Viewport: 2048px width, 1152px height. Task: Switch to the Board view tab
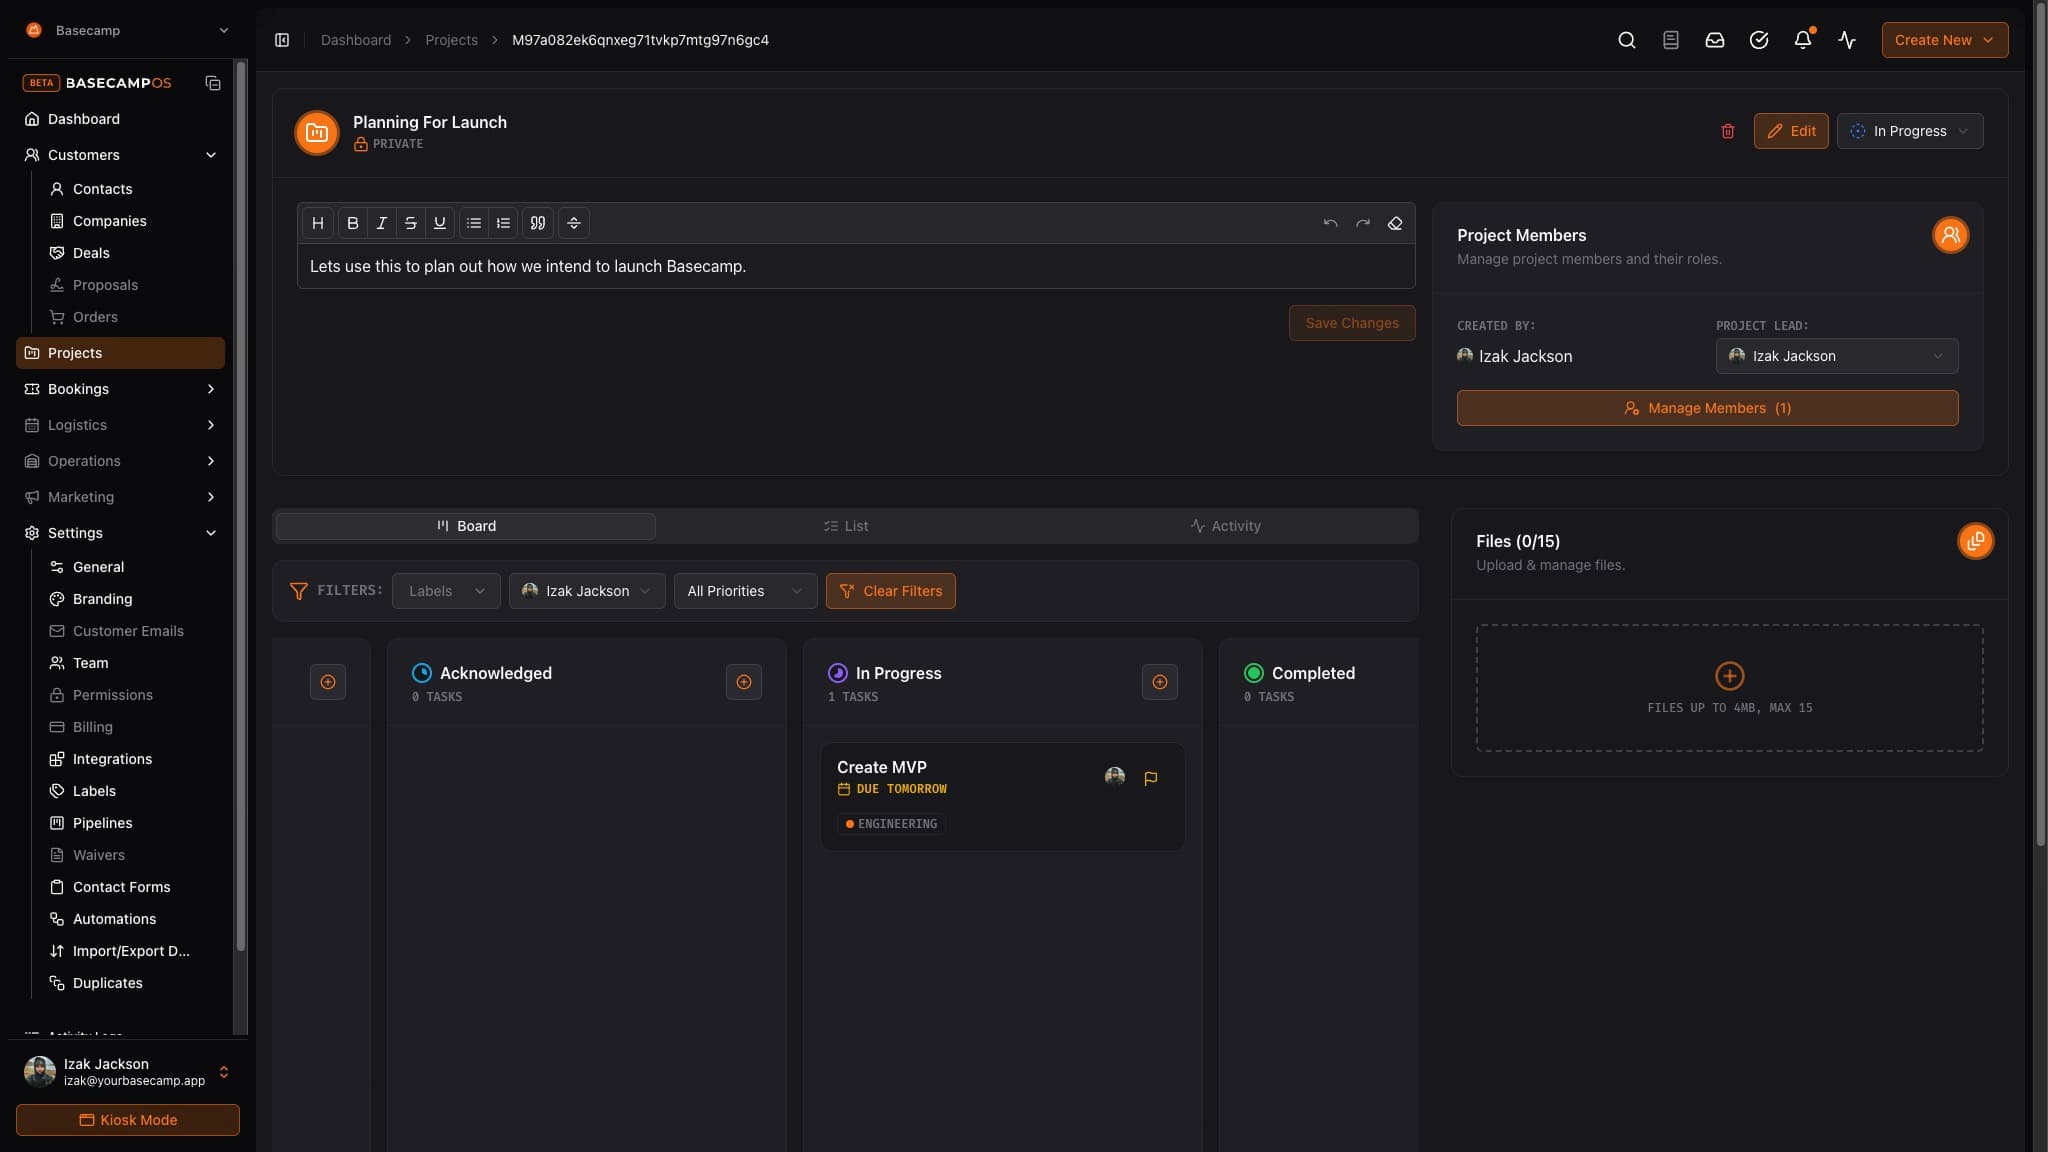pos(466,526)
